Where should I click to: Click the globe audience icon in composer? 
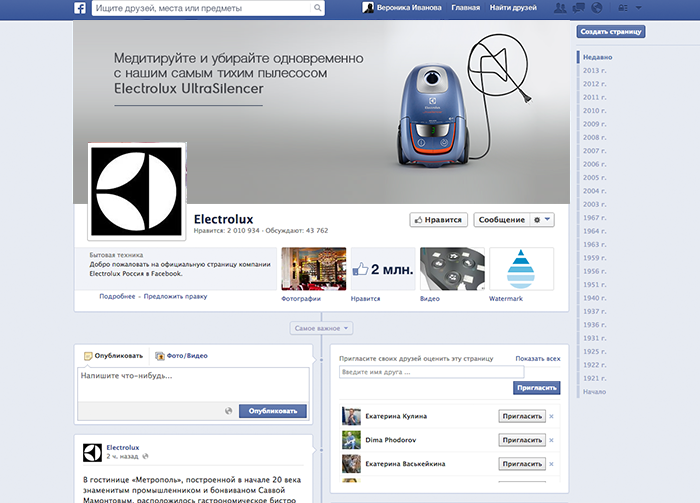229,411
